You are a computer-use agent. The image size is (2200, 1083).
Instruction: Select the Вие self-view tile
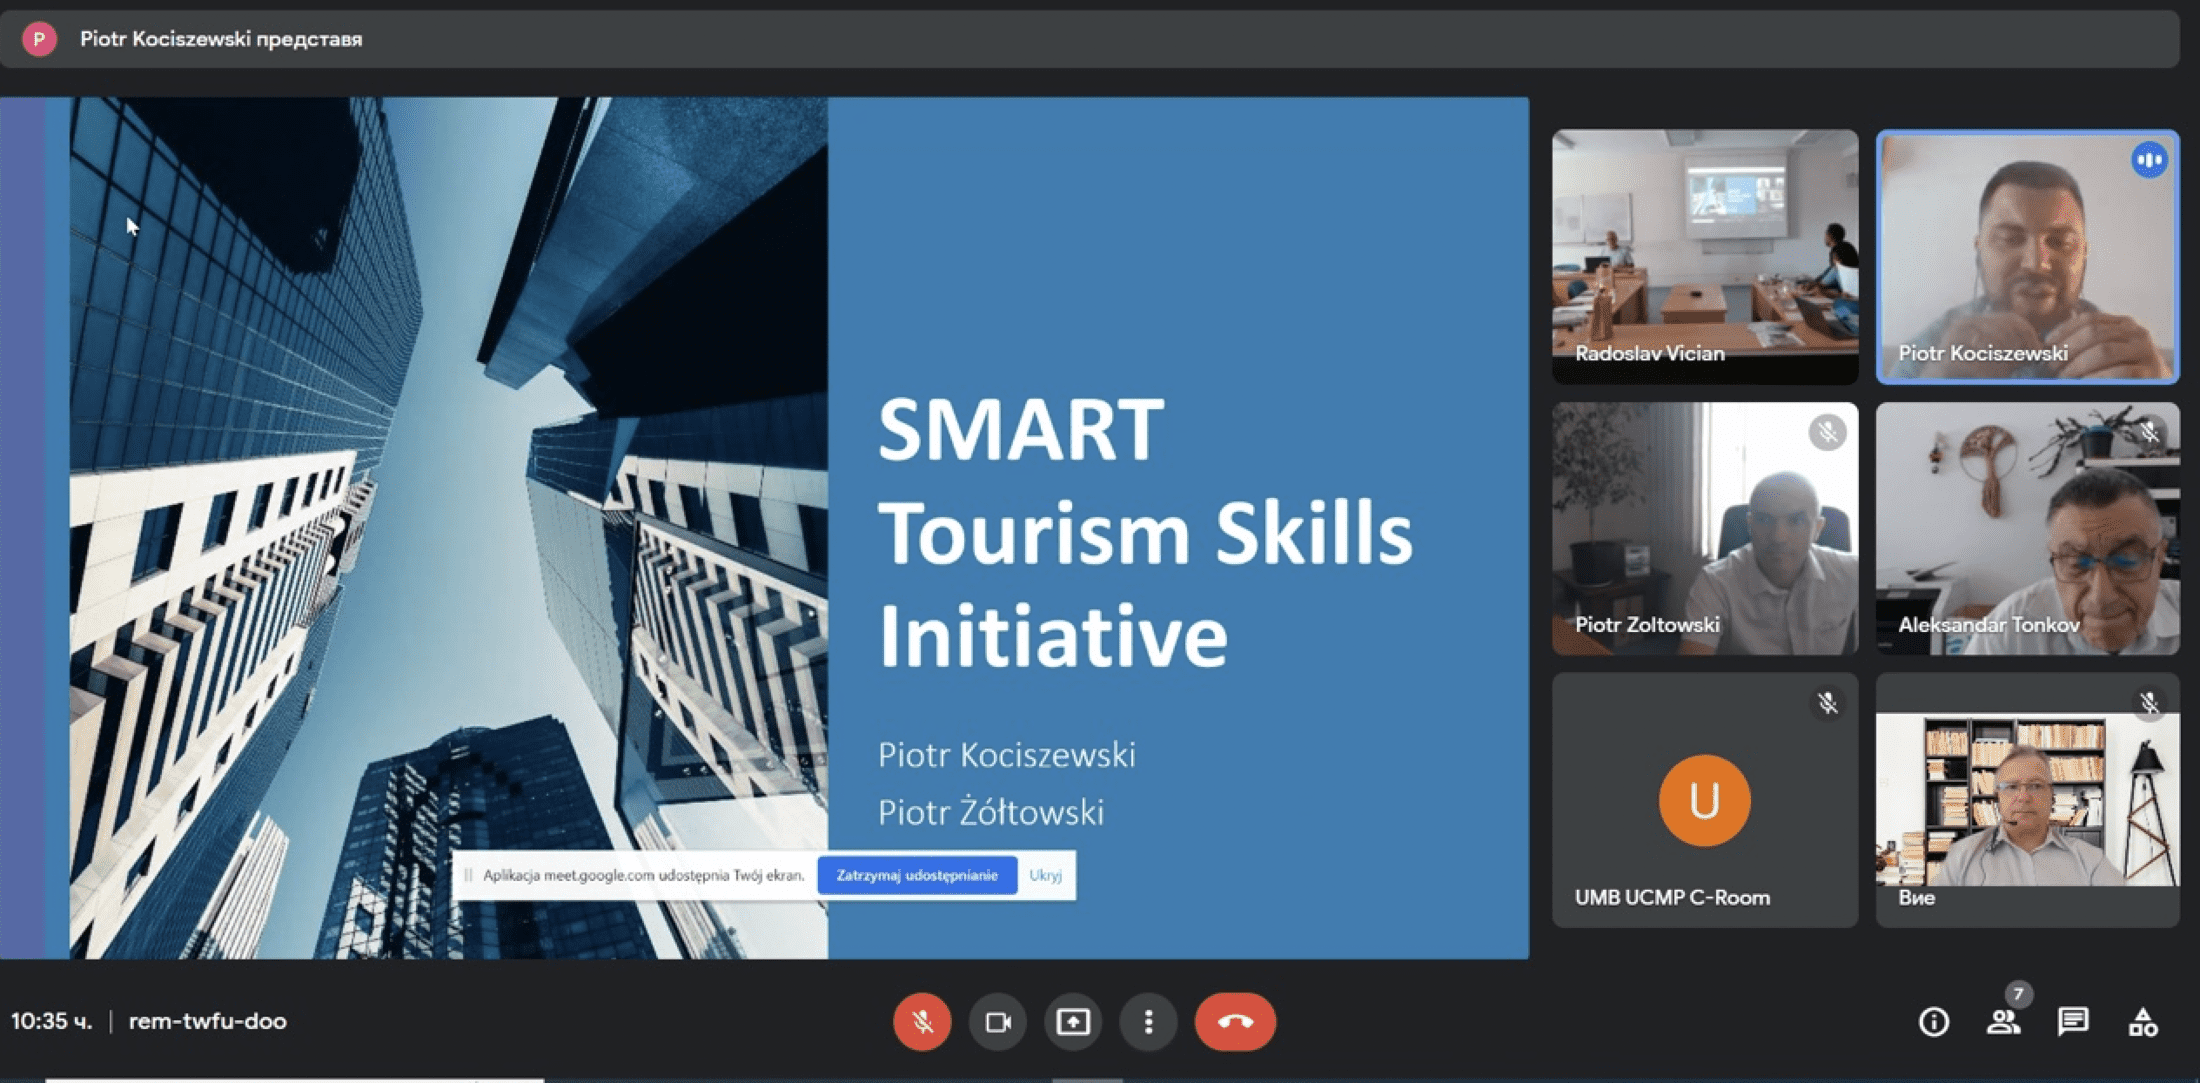[2027, 800]
